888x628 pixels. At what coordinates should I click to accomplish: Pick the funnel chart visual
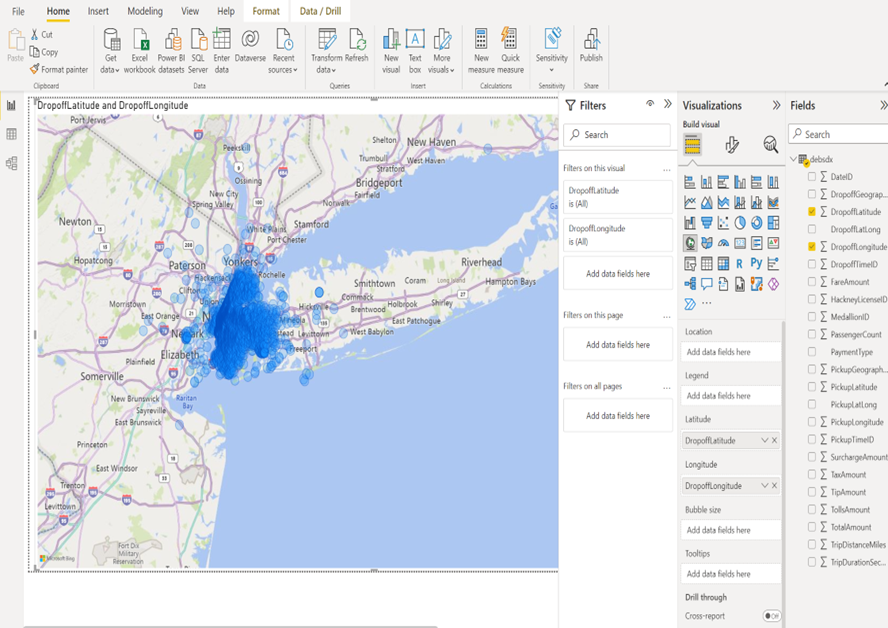pyautogui.click(x=706, y=223)
